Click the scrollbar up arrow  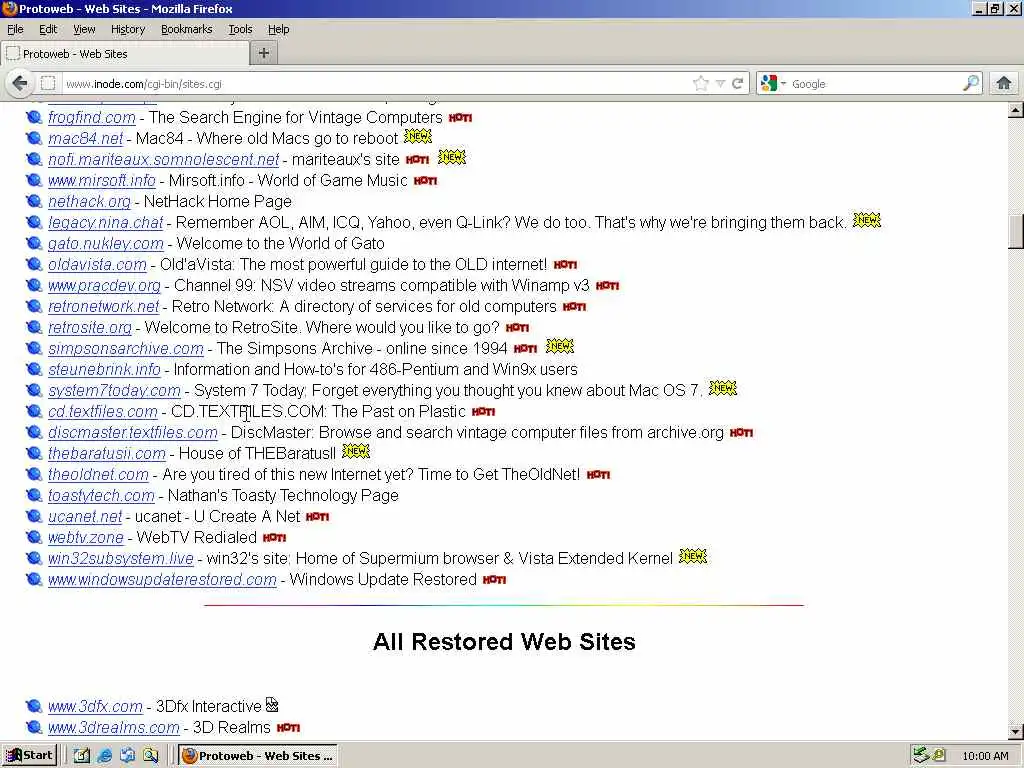coord(1016,110)
